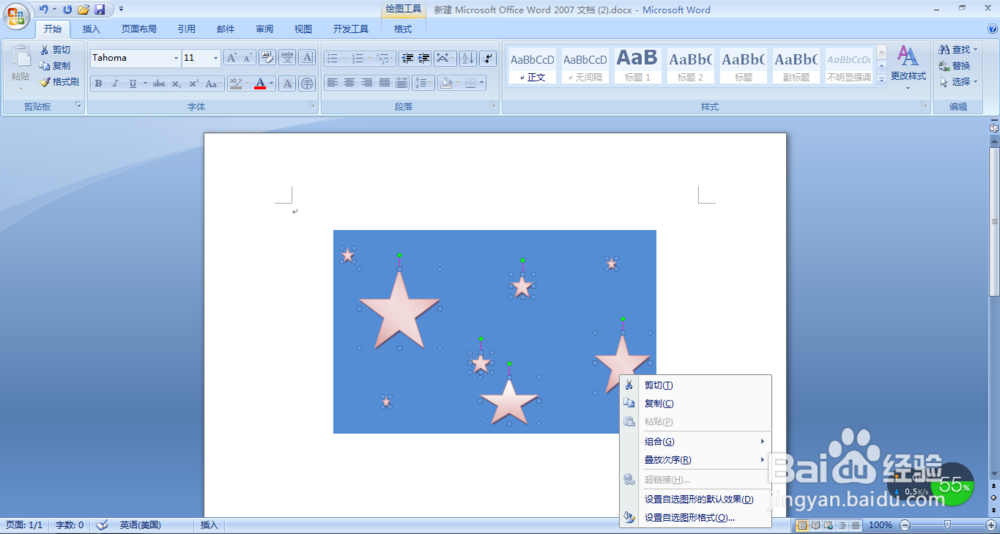Click the Cut (剪切) button in ribbon clipboard group

[55, 50]
